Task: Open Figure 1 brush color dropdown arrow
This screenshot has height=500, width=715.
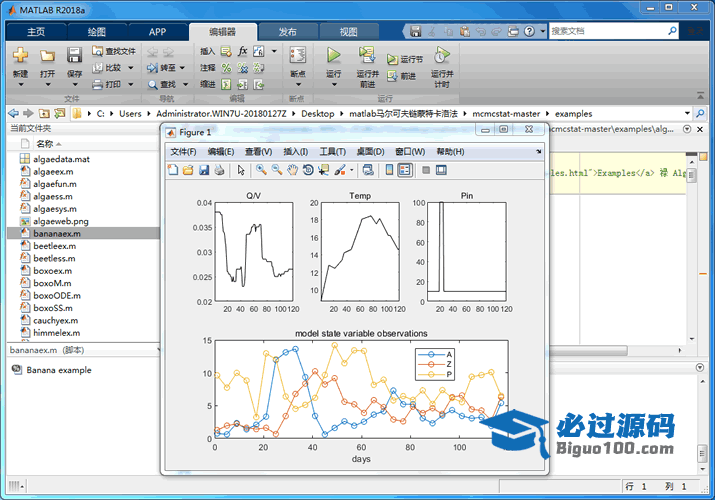Action: point(352,170)
